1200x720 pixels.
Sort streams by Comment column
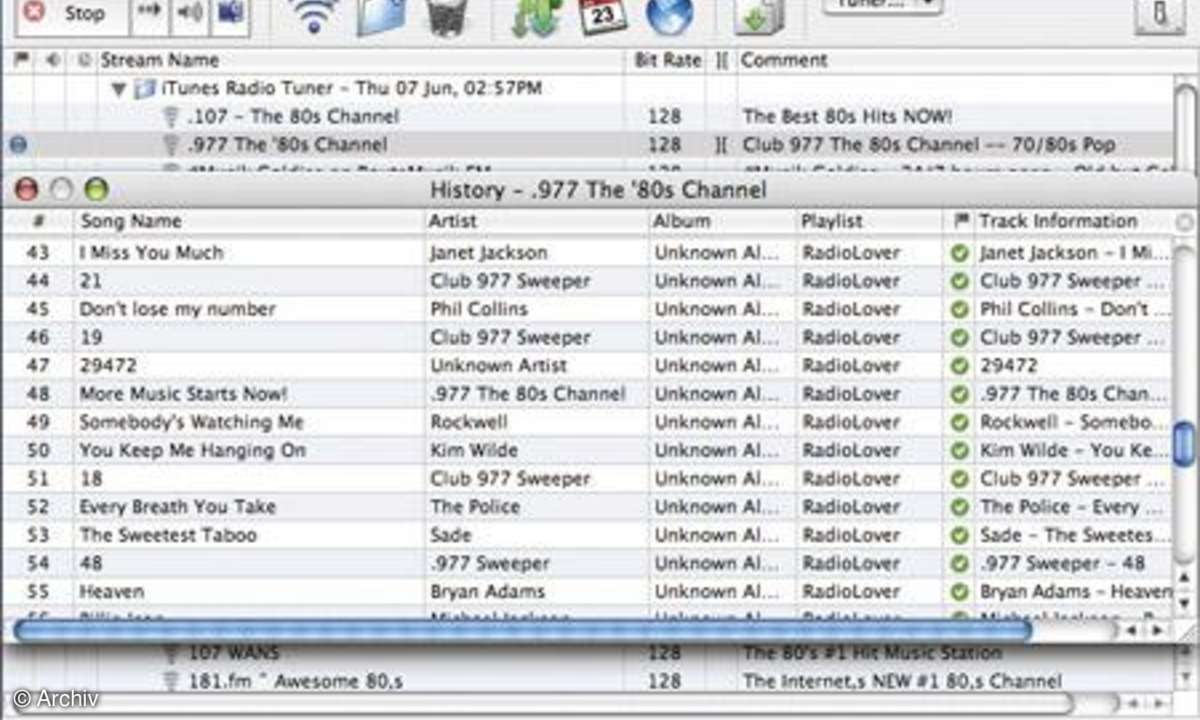(955, 60)
